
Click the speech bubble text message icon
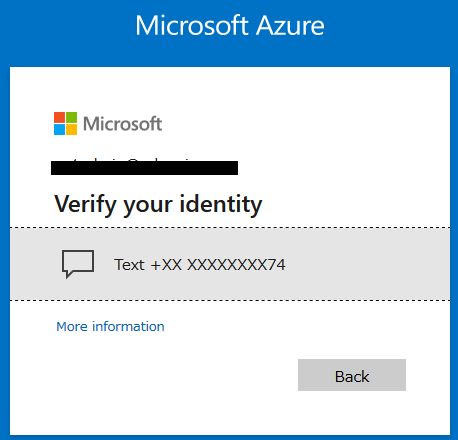(x=78, y=264)
